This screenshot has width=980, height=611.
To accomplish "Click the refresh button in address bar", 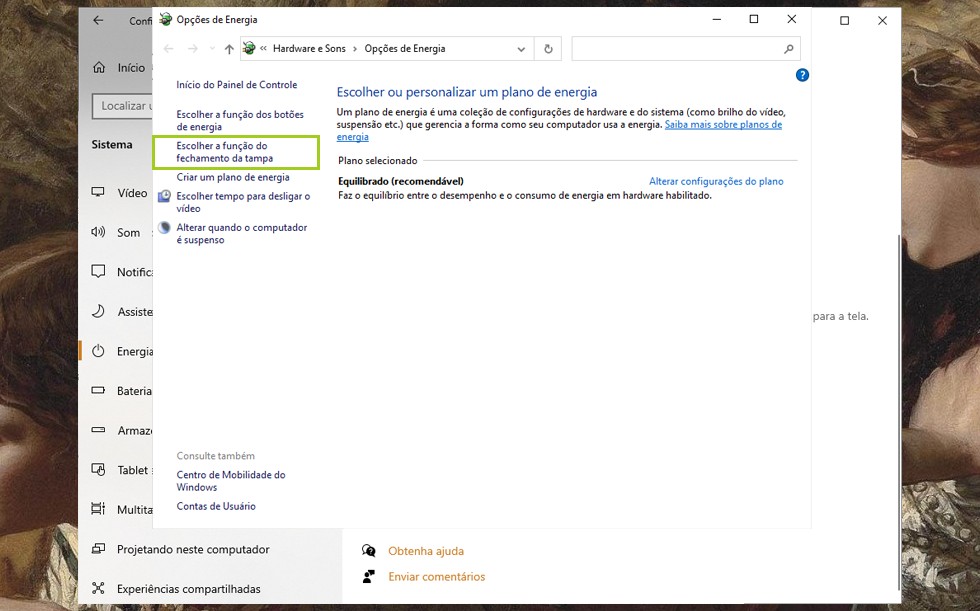I will coord(548,48).
